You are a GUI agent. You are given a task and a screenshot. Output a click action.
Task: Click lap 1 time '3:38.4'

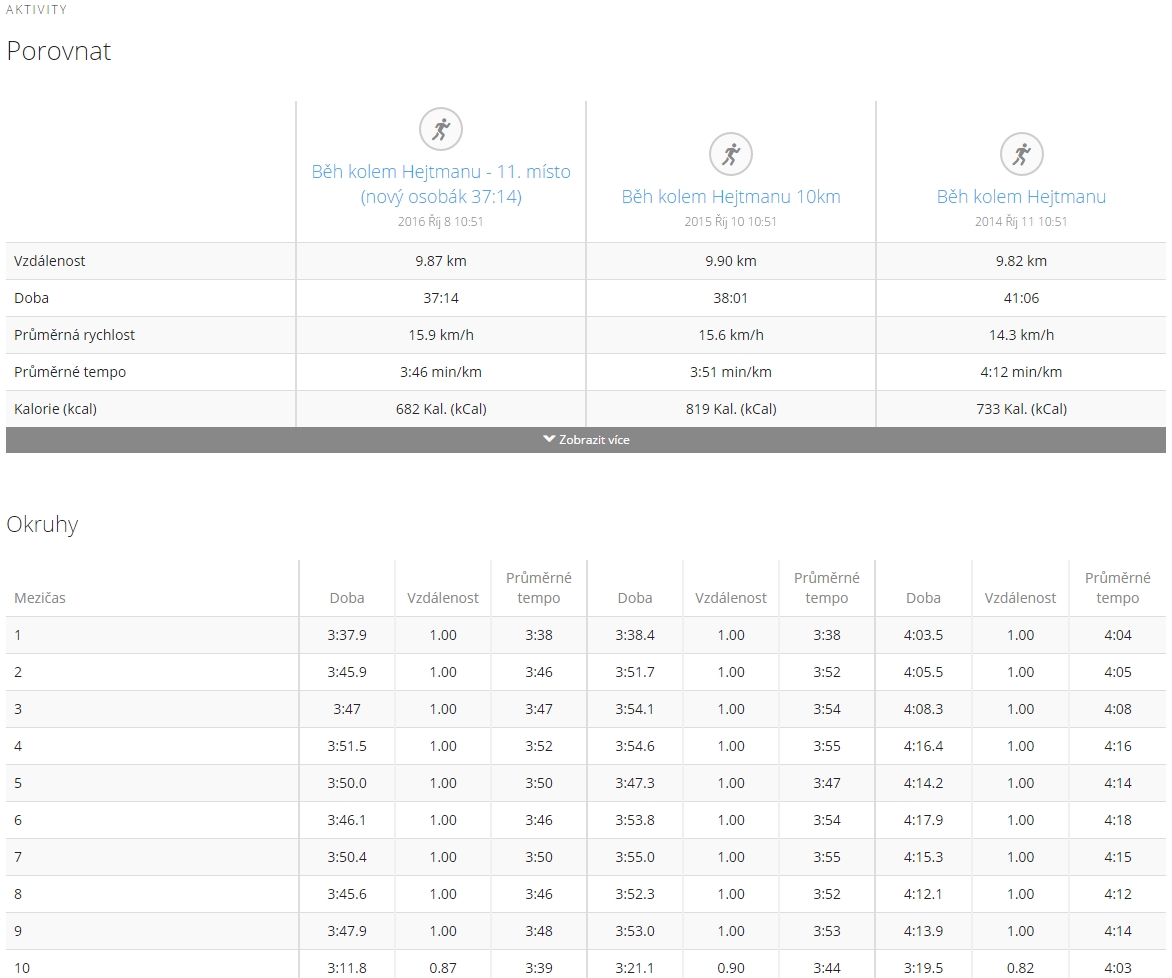coord(635,635)
